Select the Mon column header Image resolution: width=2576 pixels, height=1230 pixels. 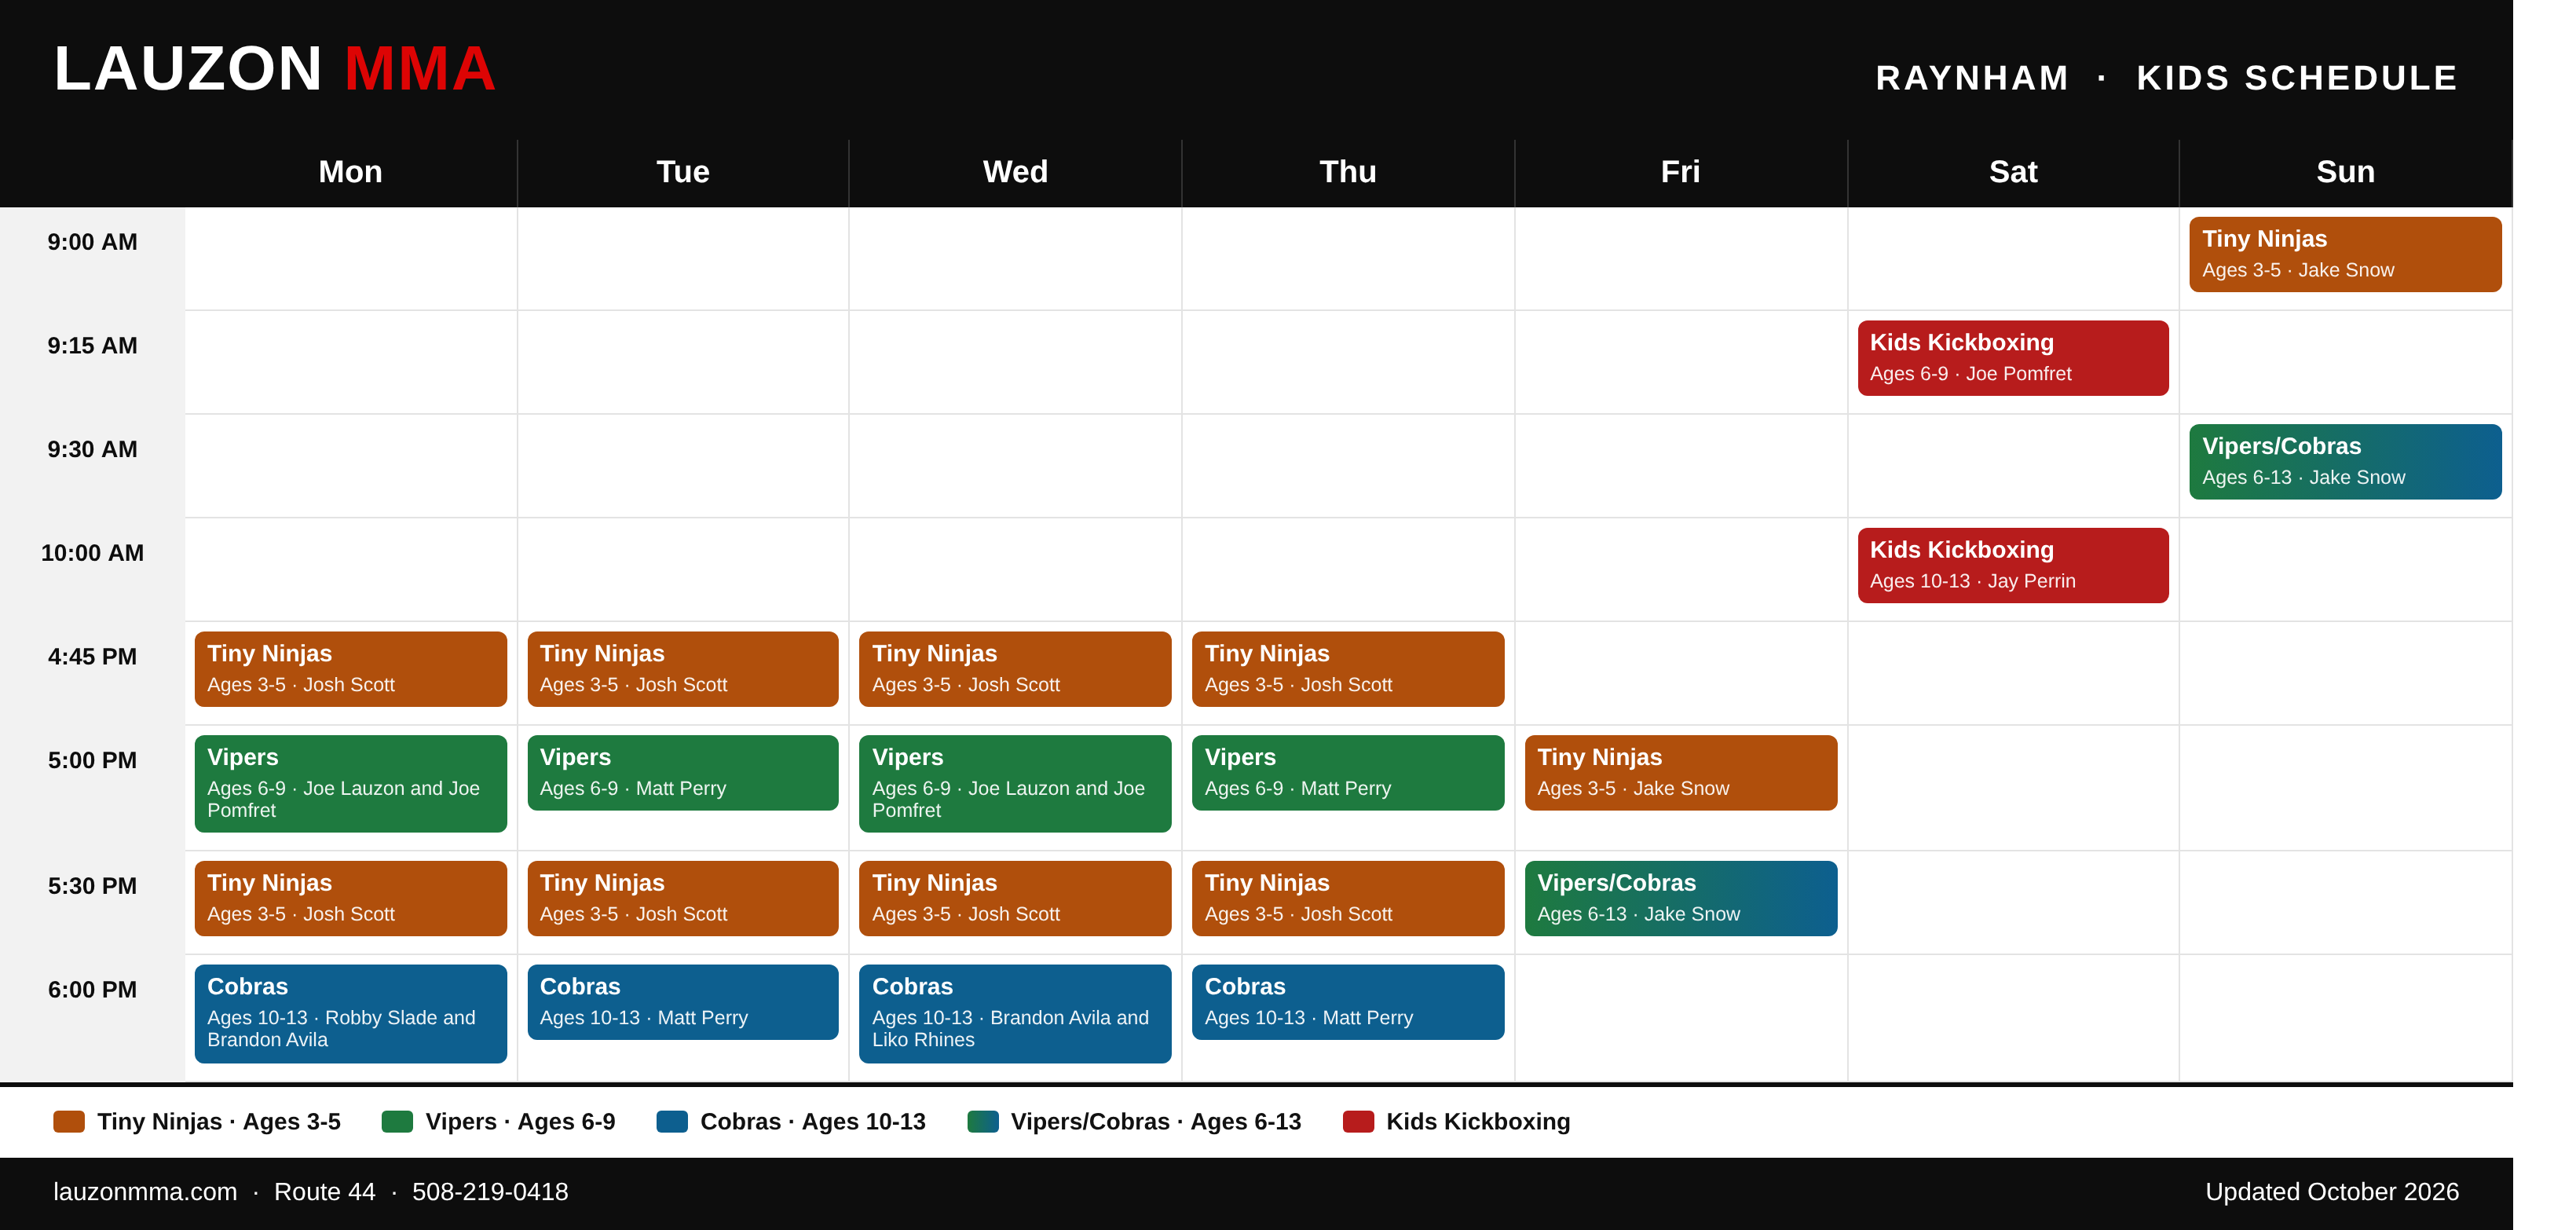tap(351, 172)
